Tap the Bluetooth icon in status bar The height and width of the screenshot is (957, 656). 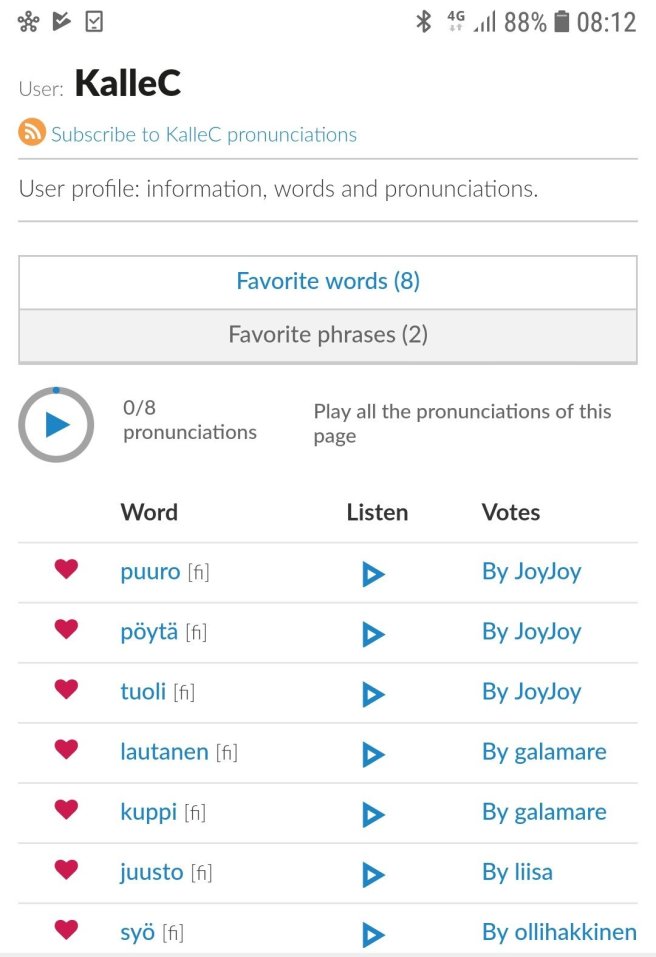424,22
